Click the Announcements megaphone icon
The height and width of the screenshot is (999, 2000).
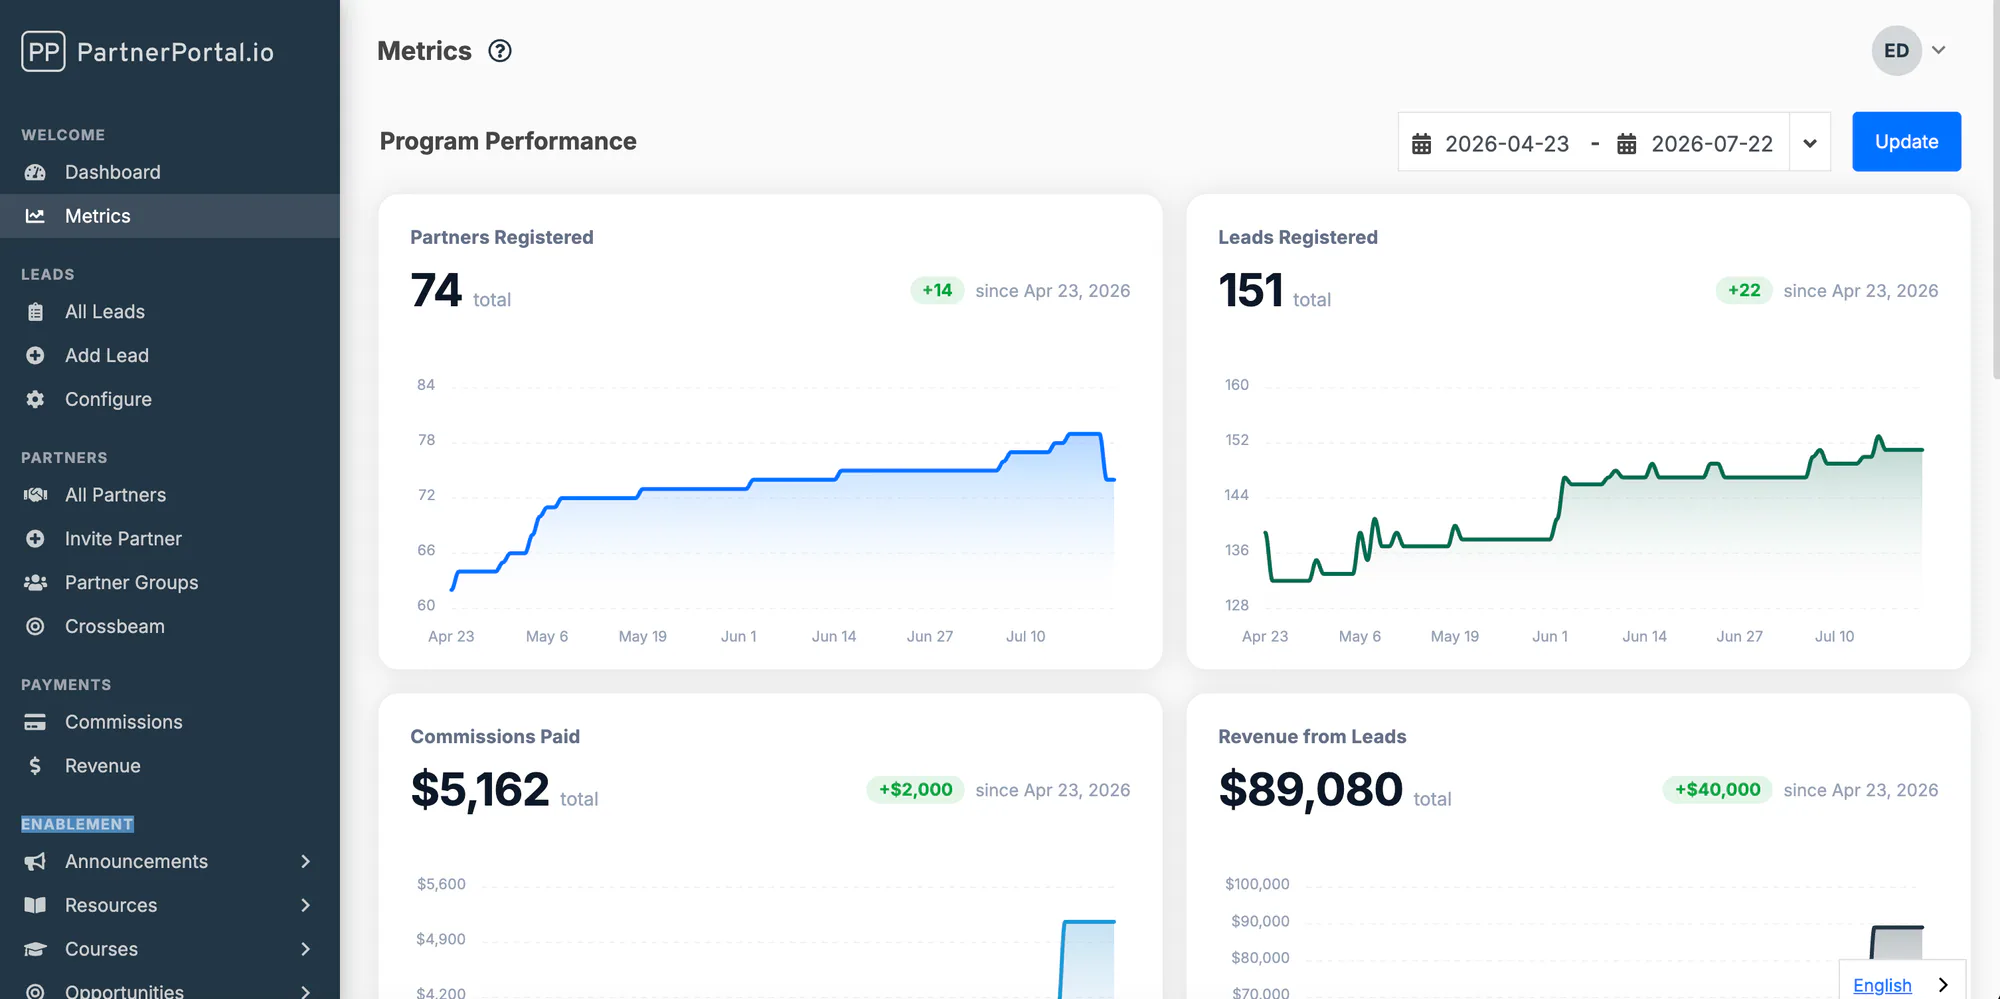(x=35, y=862)
